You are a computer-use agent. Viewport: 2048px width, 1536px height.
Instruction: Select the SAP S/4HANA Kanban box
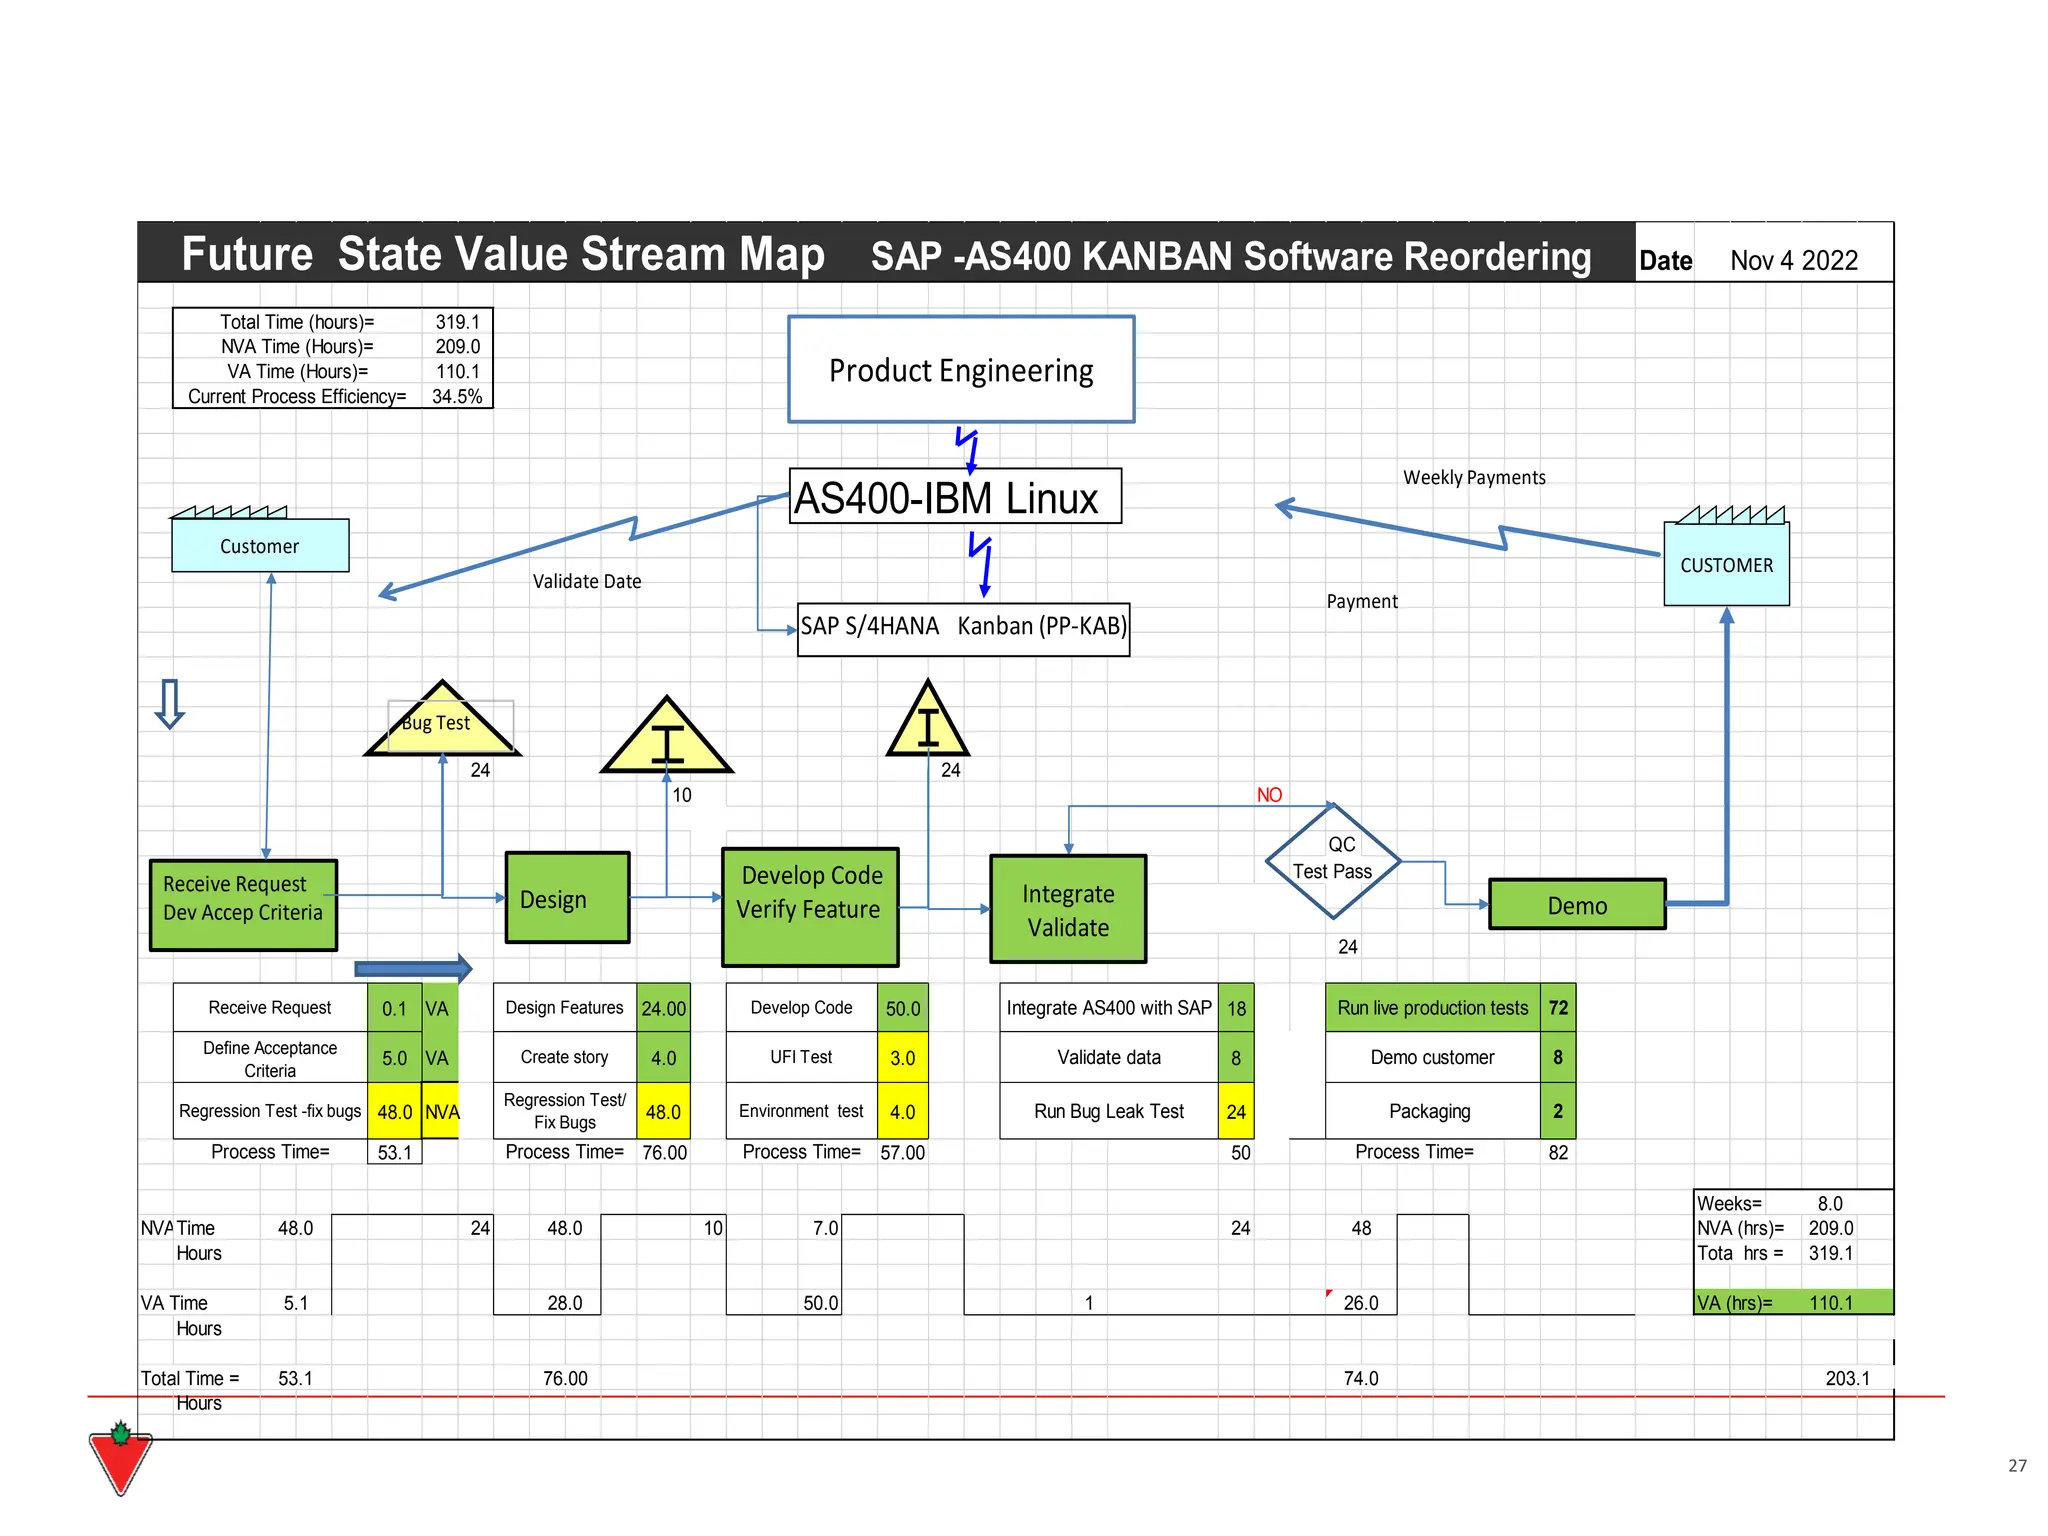pos(963,628)
